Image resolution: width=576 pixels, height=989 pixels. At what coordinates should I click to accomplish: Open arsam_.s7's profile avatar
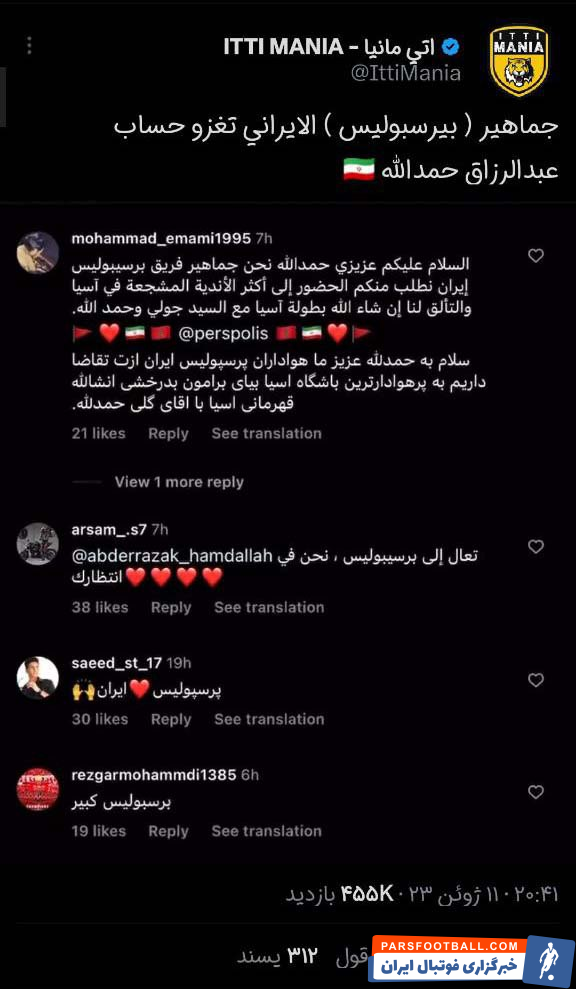pyautogui.click(x=38, y=544)
